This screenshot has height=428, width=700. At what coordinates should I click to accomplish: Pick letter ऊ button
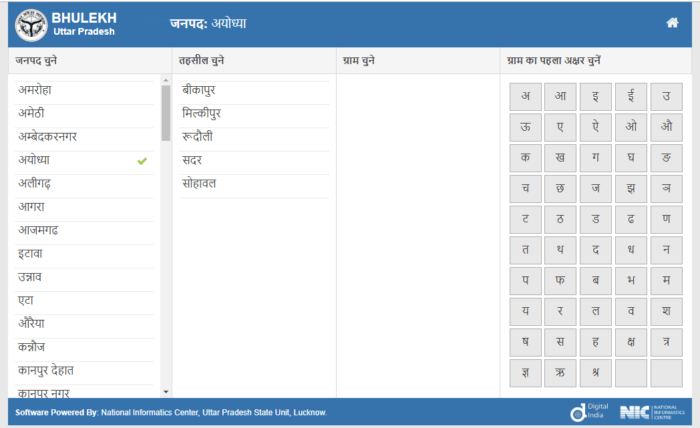pyautogui.click(x=525, y=127)
